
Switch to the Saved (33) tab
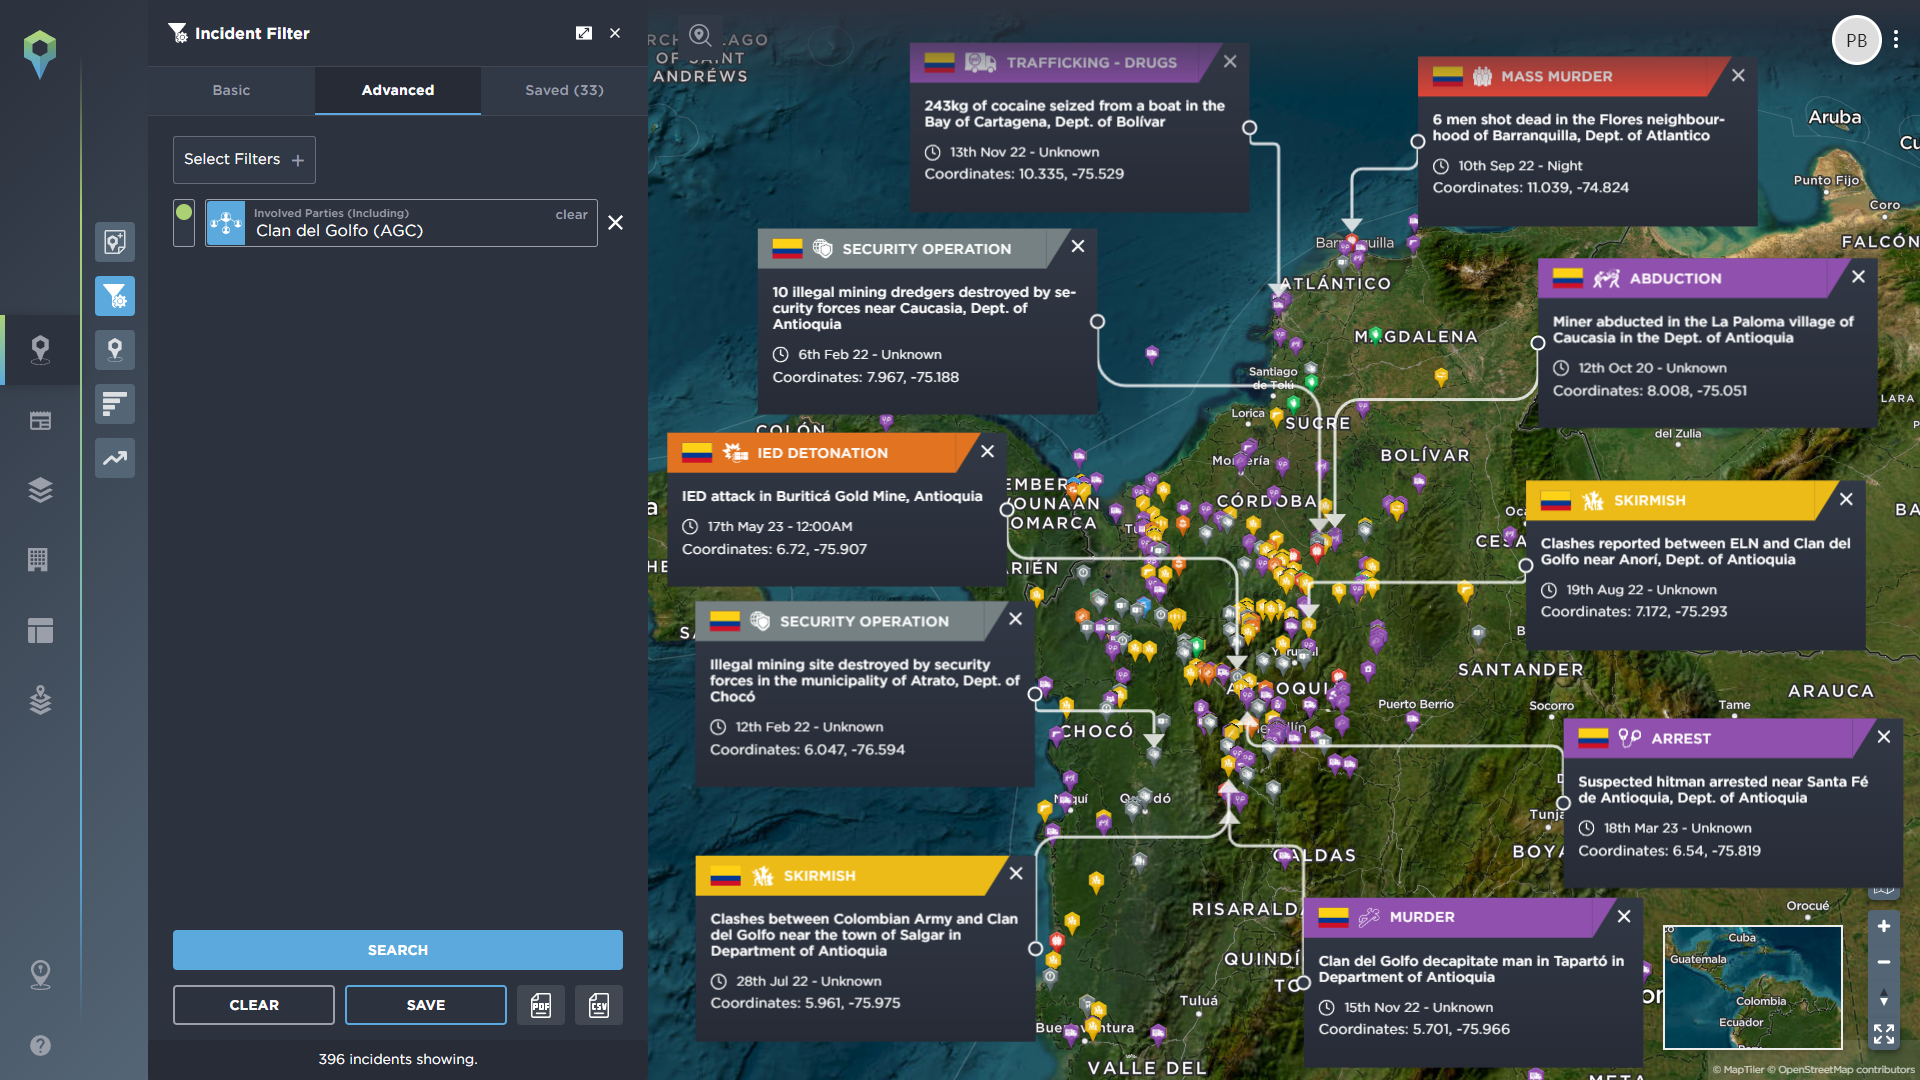[x=564, y=90]
